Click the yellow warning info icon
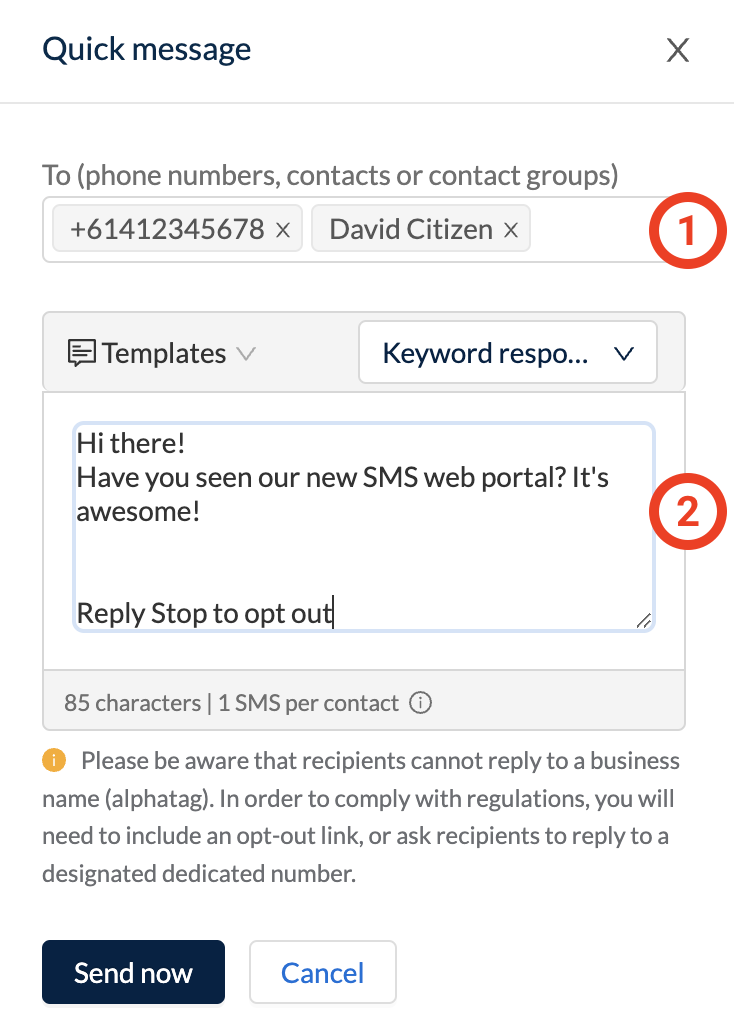This screenshot has width=734, height=1034. [x=53, y=761]
